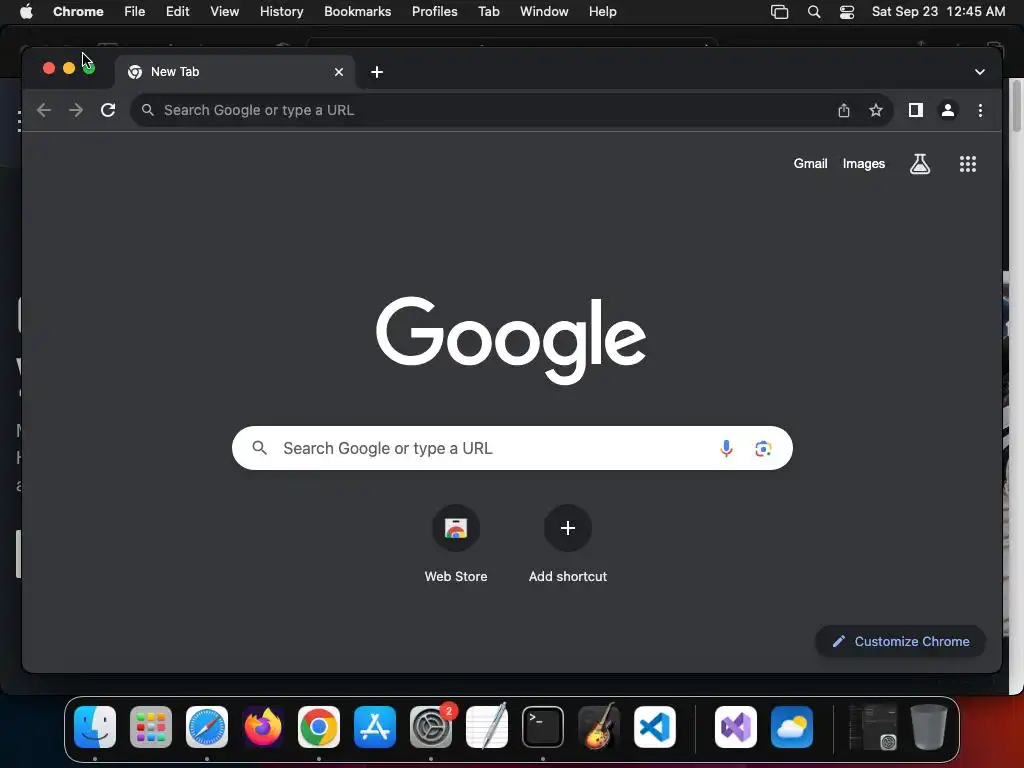
Task: Open the File menu
Action: click(135, 12)
